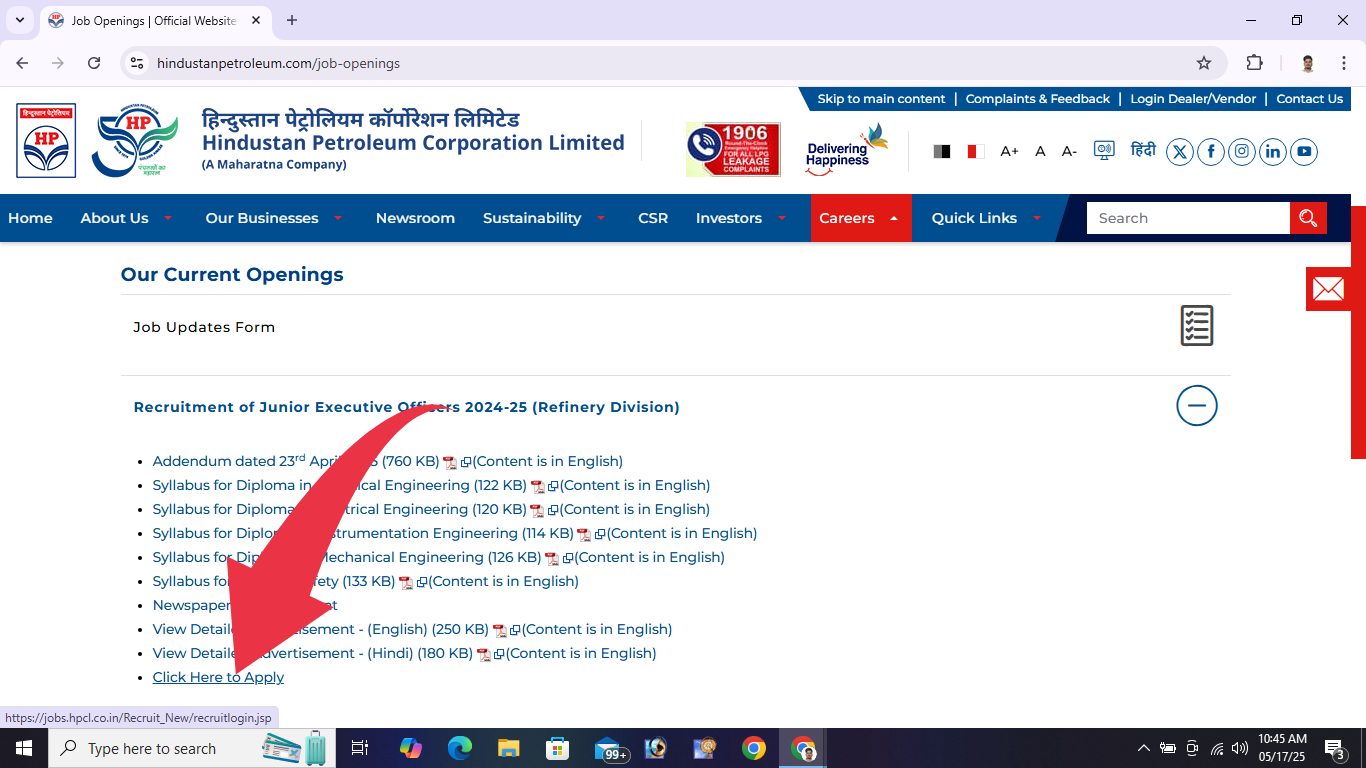The height and width of the screenshot is (768, 1366).
Task: Open Microsoft Store from taskbar
Action: [x=558, y=748]
